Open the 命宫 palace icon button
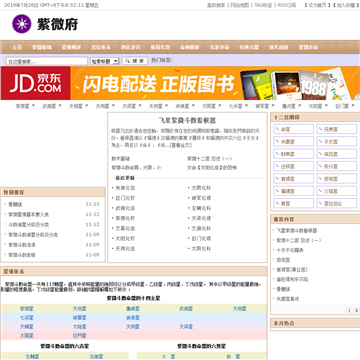 point(294,129)
